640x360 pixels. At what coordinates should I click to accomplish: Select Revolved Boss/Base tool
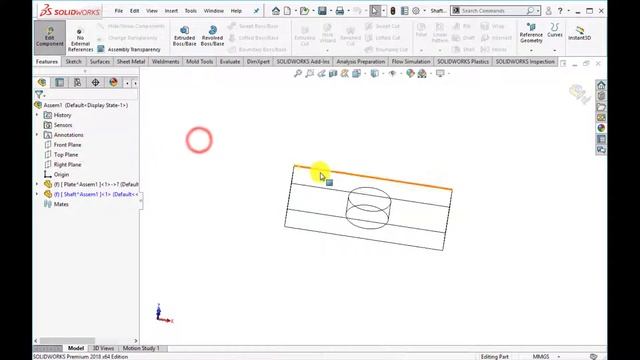pyautogui.click(x=212, y=36)
